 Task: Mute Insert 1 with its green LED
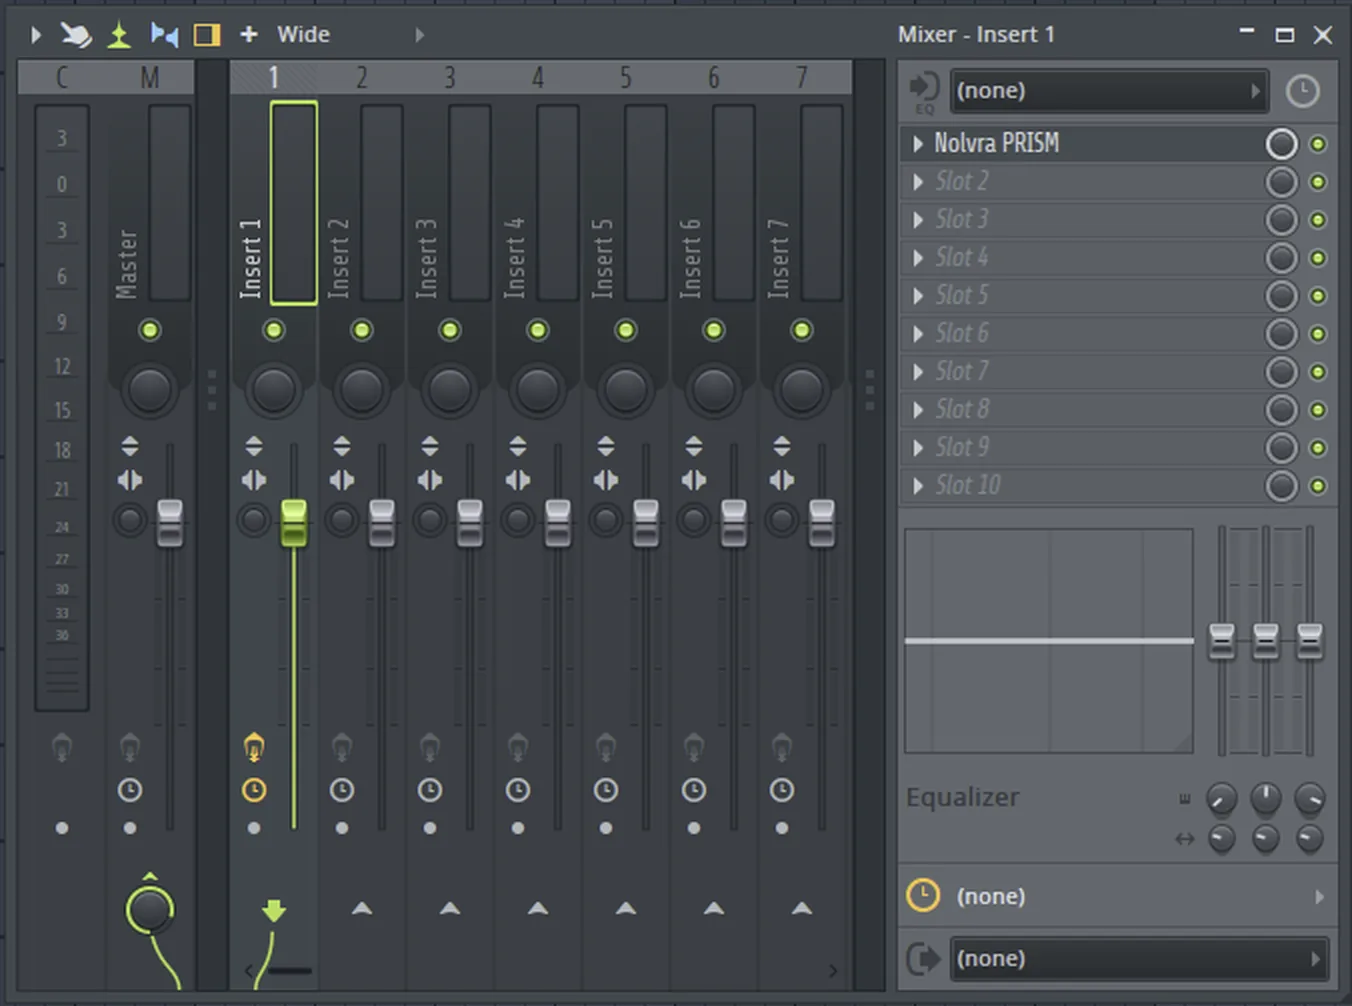click(x=274, y=330)
